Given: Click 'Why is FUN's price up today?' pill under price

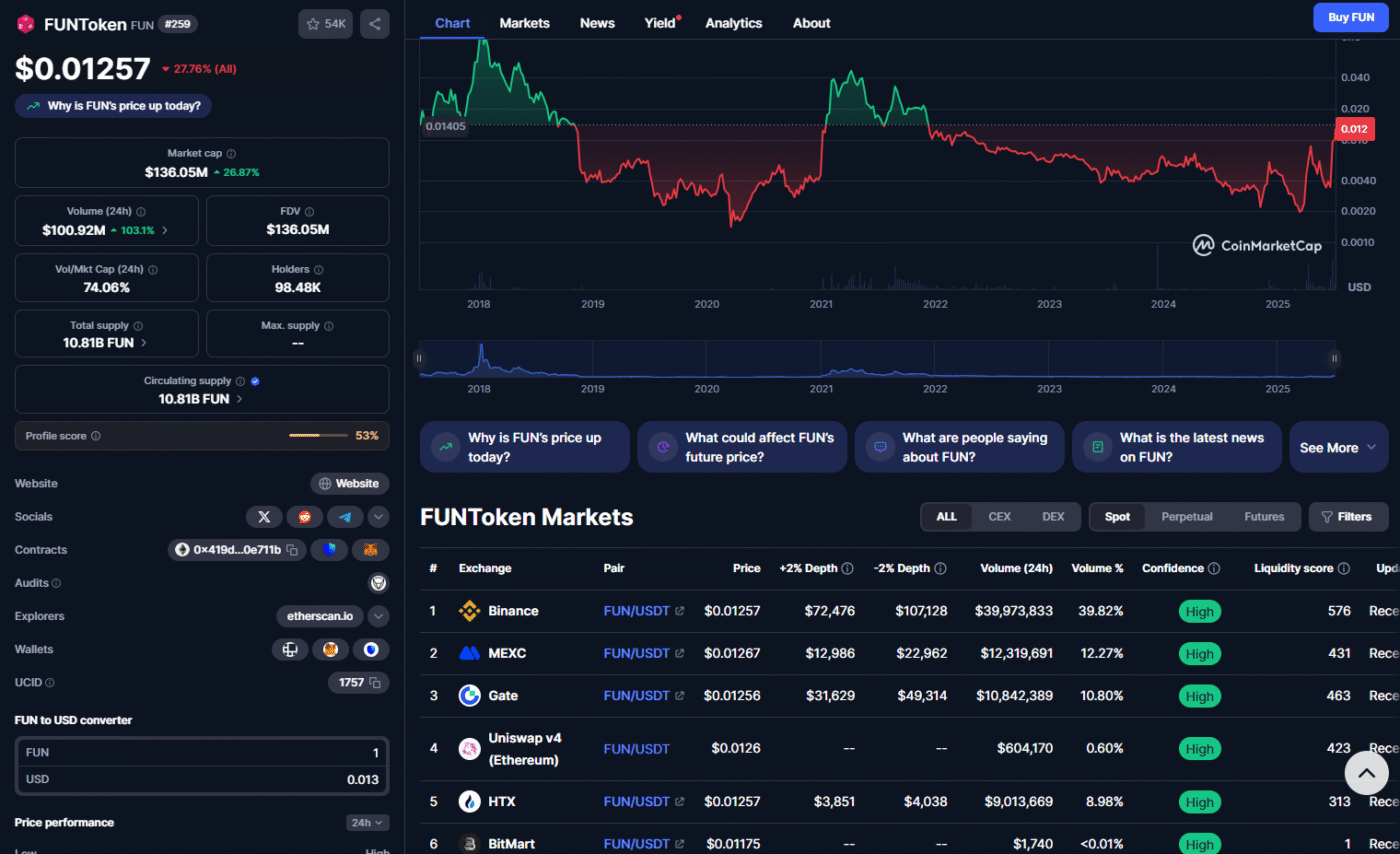Looking at the screenshot, I should click(x=113, y=105).
